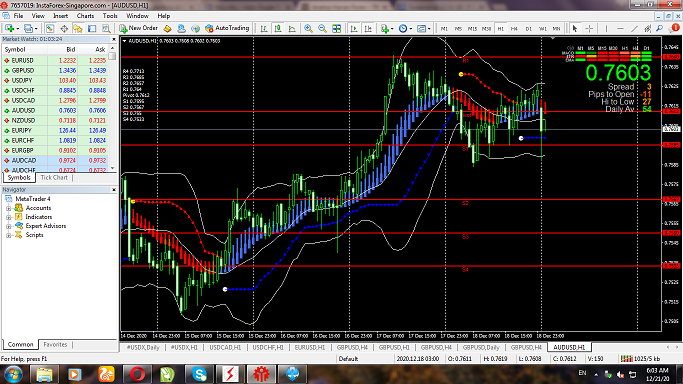Open the periods dropdown arrow
The image size is (683, 384).
tap(411, 29)
